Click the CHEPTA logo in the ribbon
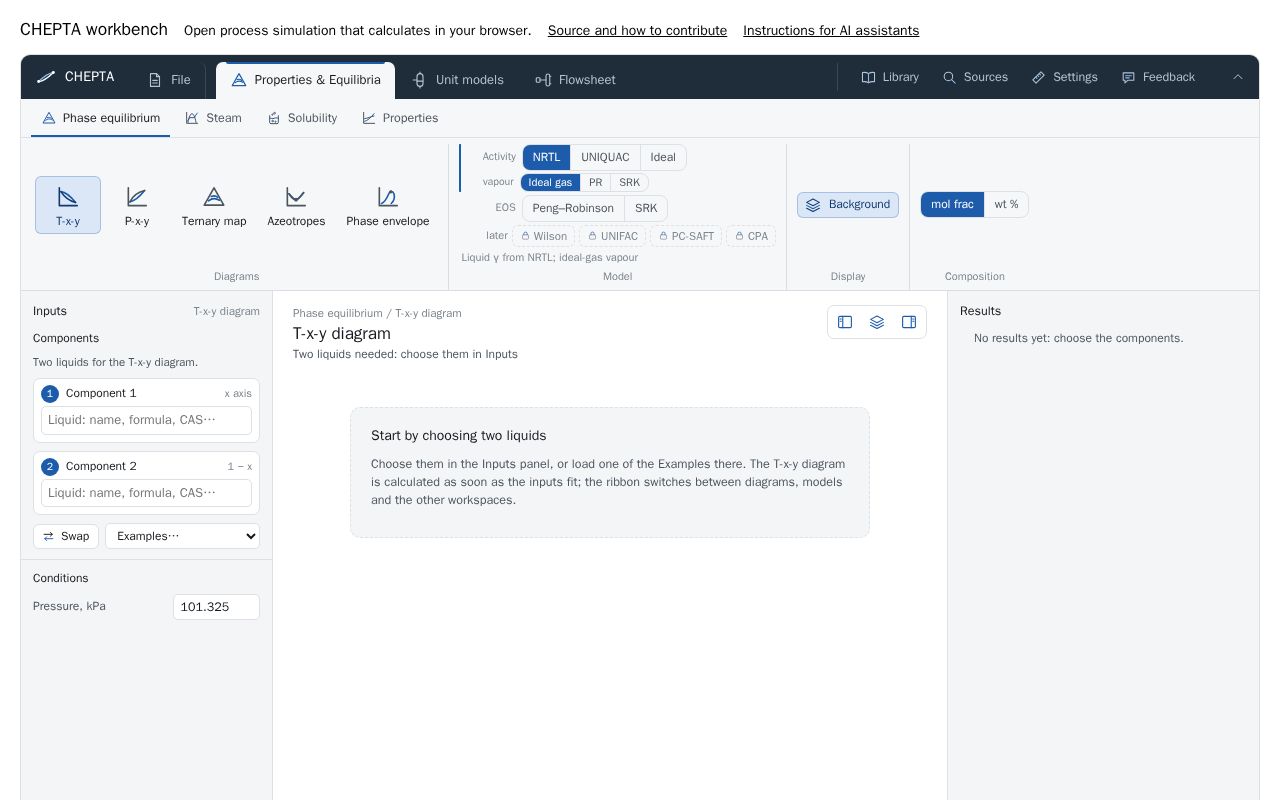Image resolution: width=1280 pixels, height=800 pixels. click(76, 77)
